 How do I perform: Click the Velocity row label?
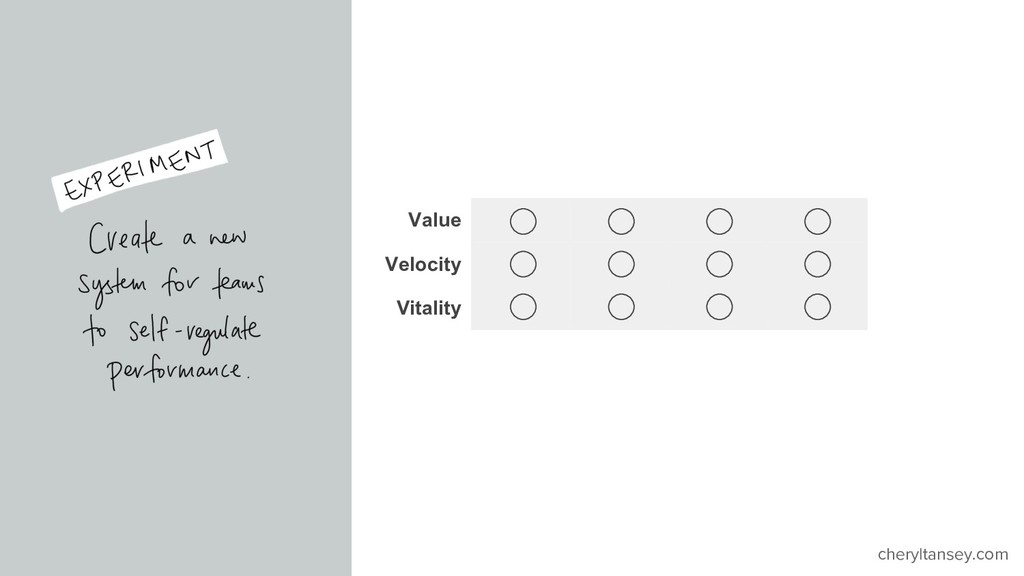[423, 264]
